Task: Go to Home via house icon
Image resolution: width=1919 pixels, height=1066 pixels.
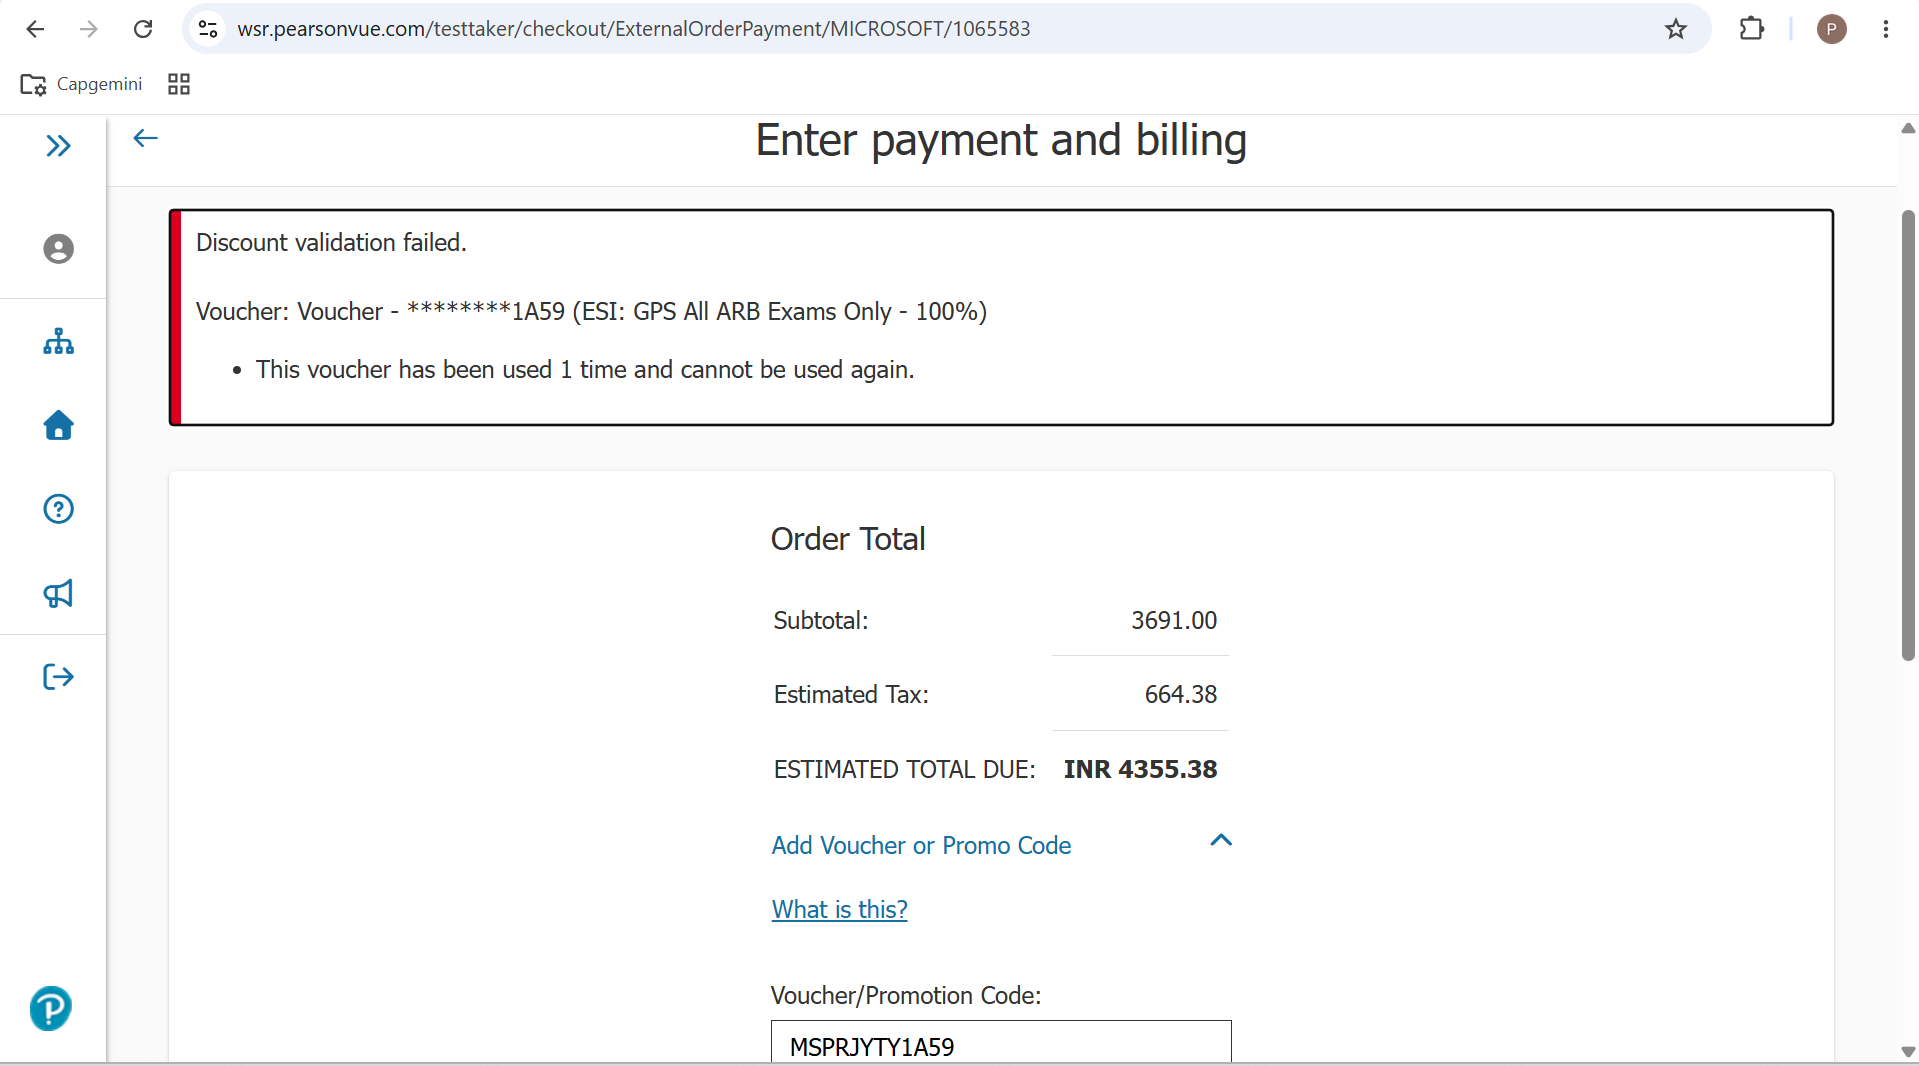Action: (58, 425)
